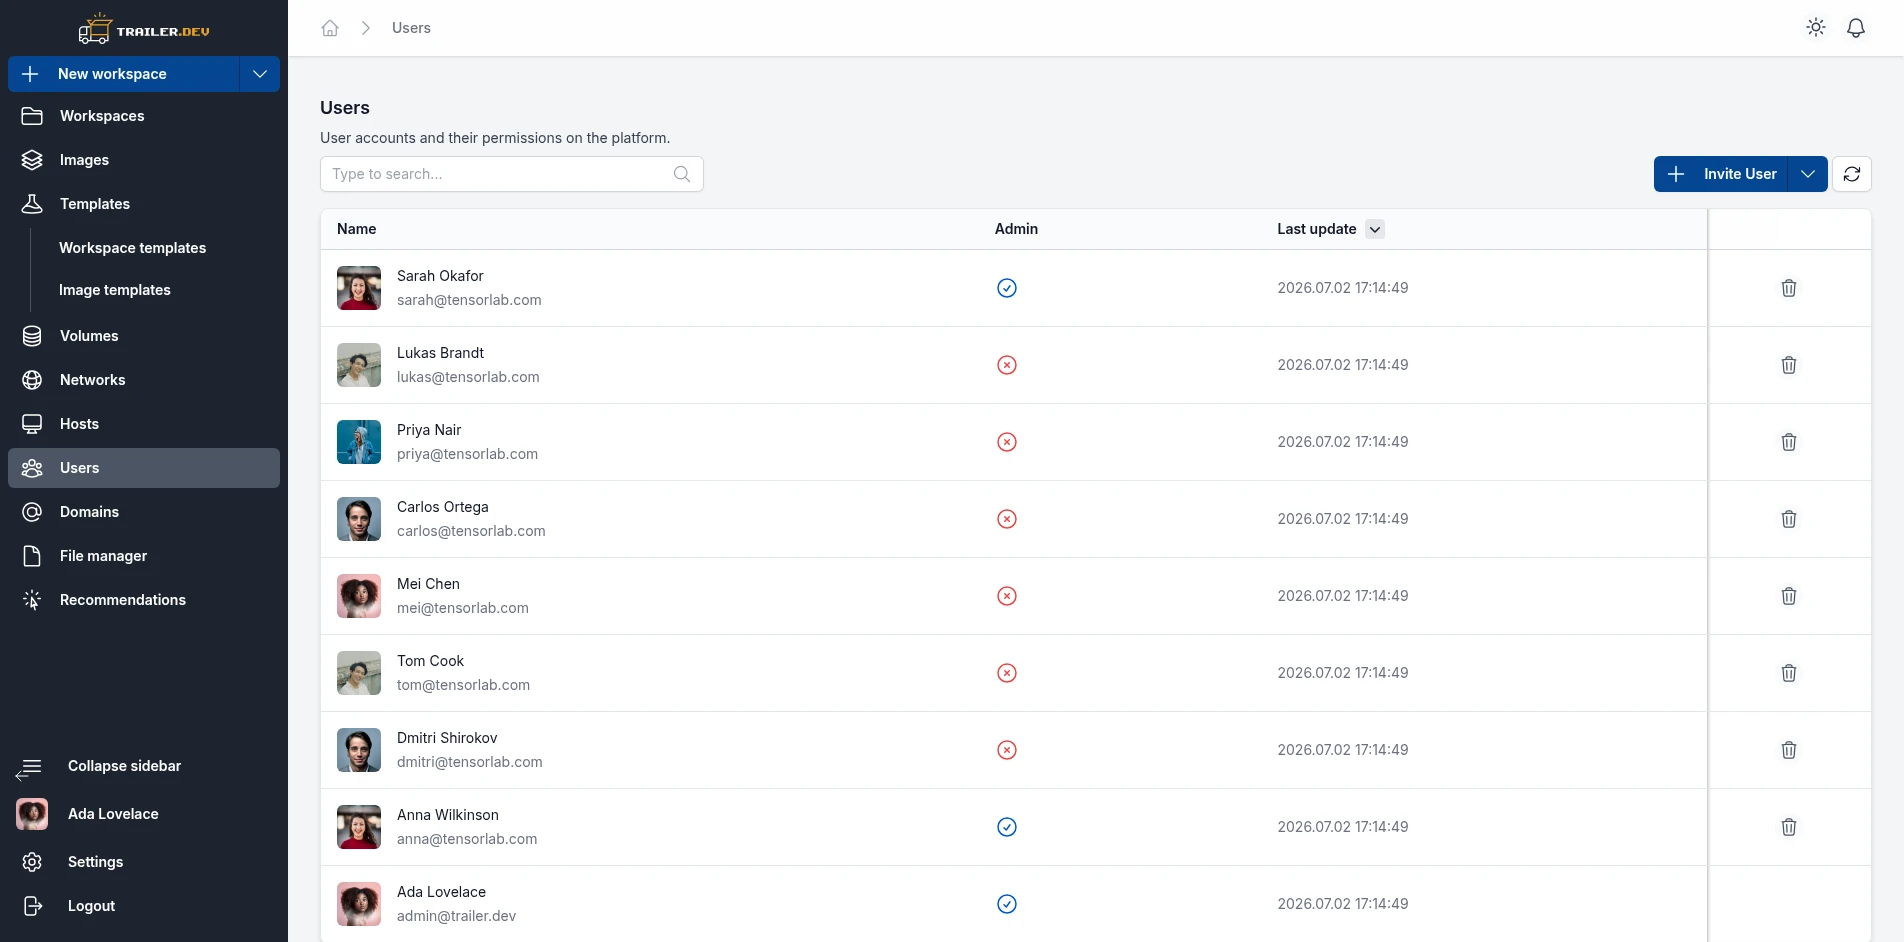The width and height of the screenshot is (1904, 942).
Task: Open Images in the sidebar
Action: click(144, 160)
